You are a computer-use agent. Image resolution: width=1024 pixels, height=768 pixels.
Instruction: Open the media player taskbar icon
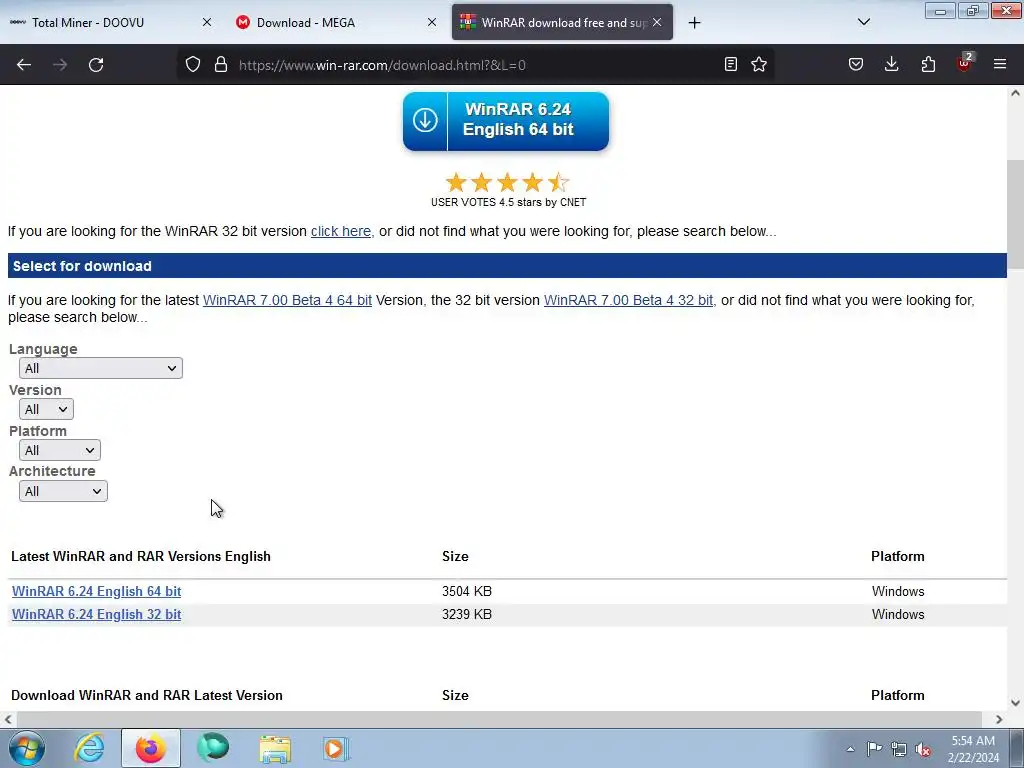pos(336,748)
